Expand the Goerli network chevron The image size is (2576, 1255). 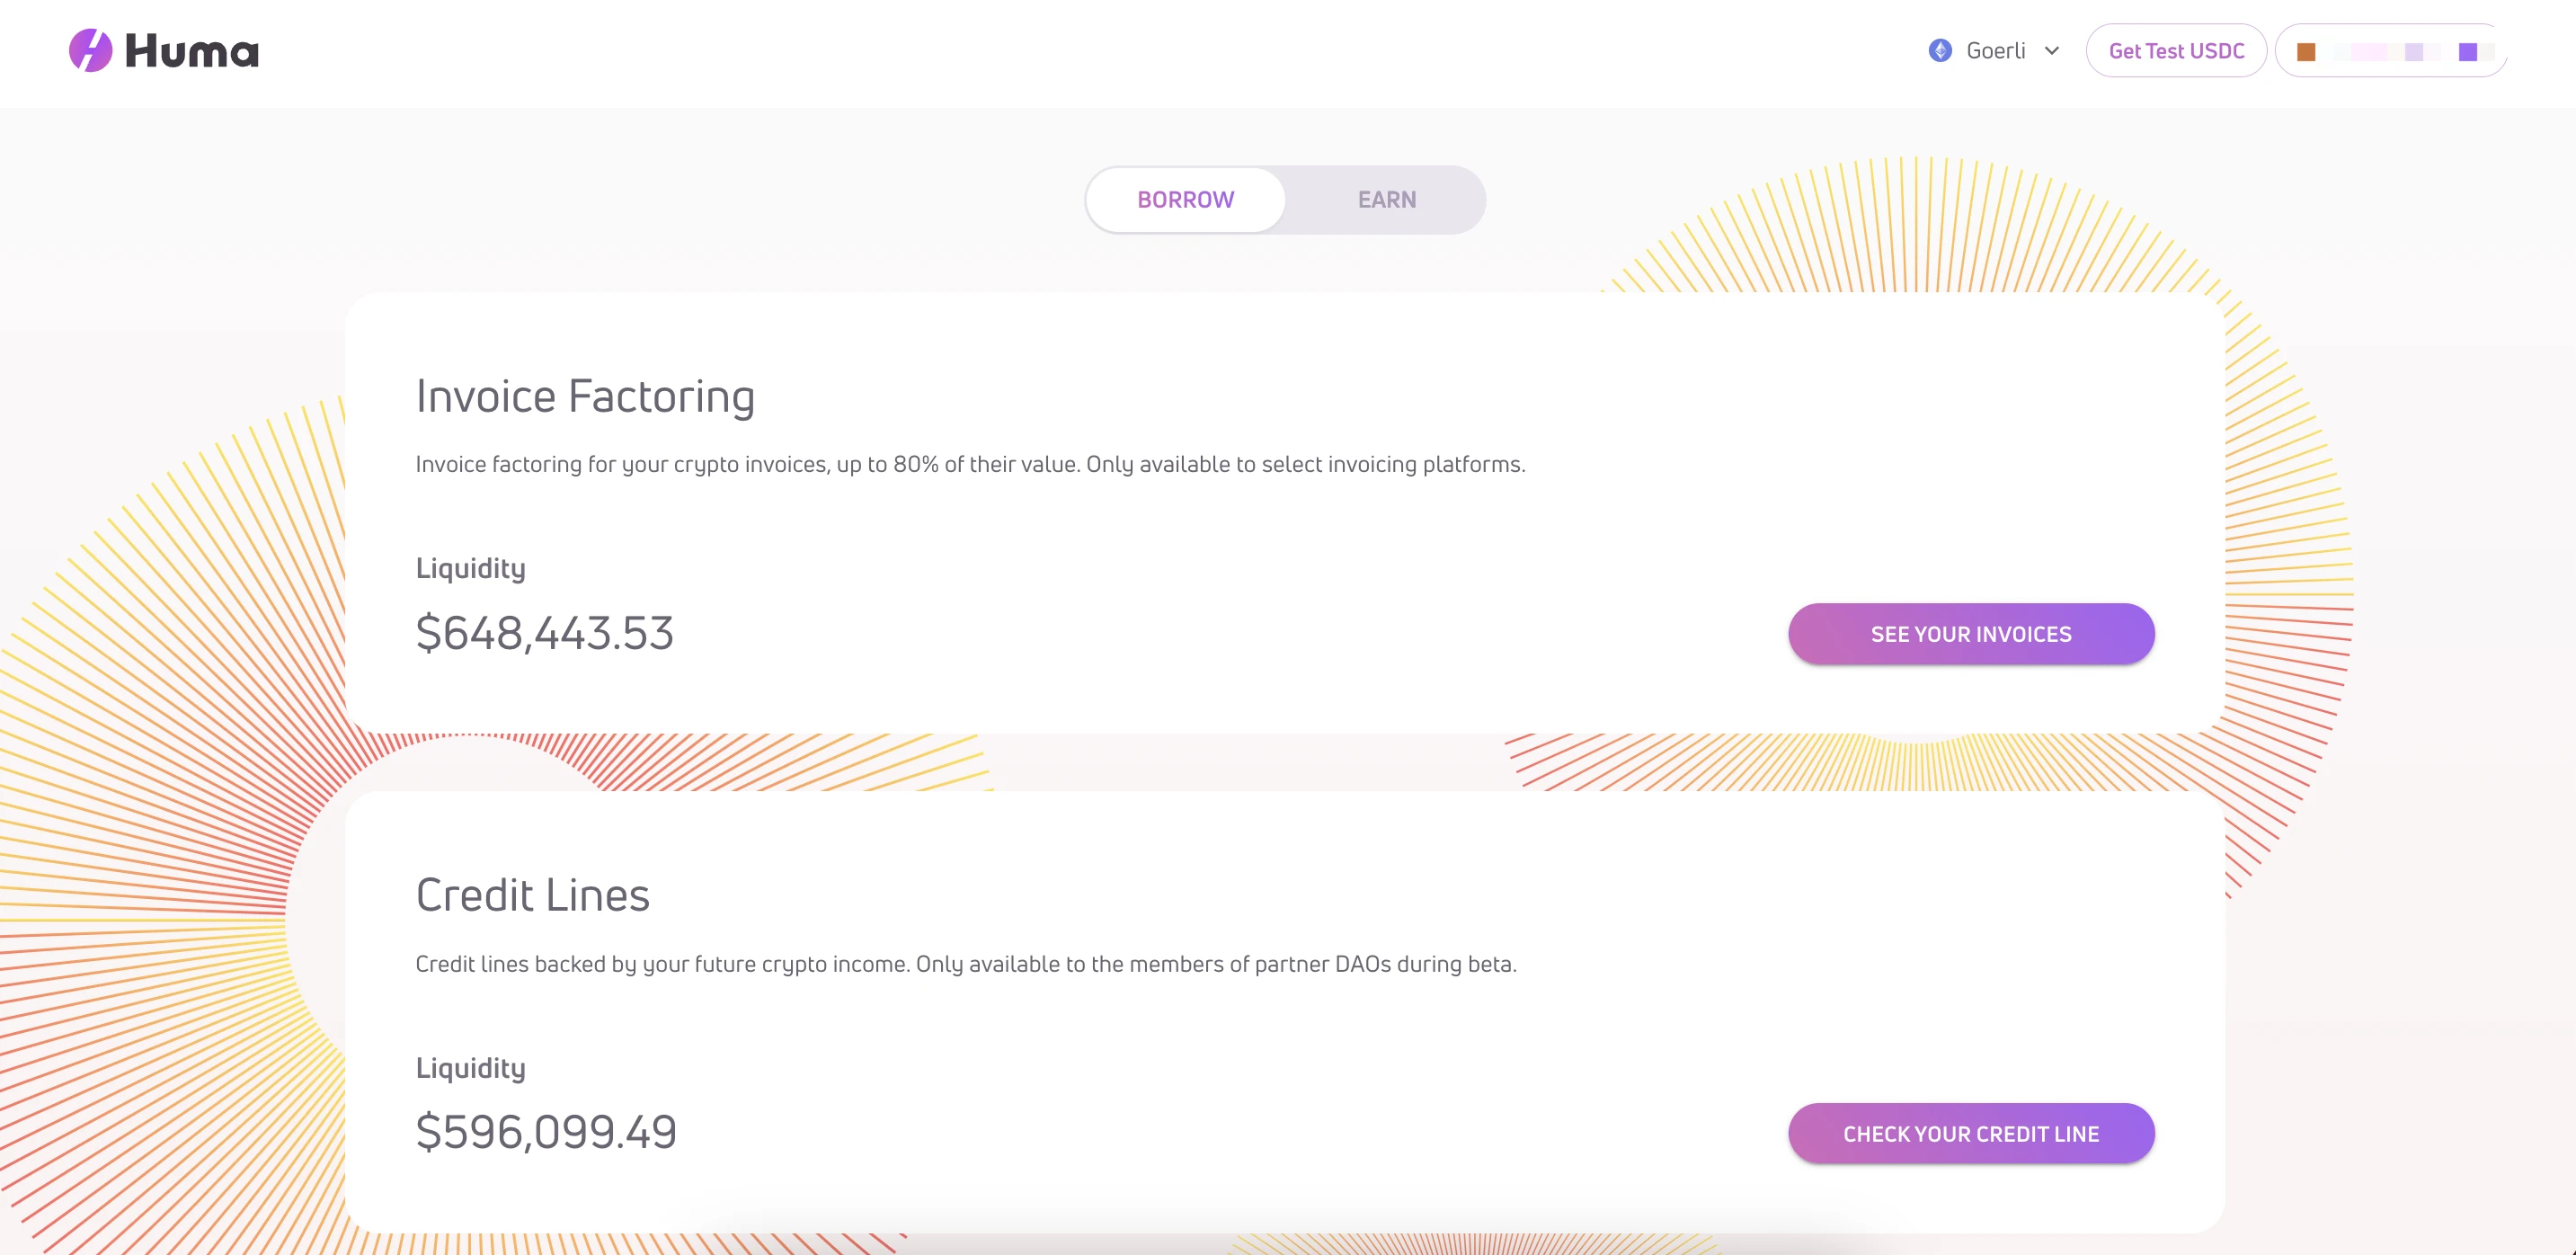point(2052,51)
